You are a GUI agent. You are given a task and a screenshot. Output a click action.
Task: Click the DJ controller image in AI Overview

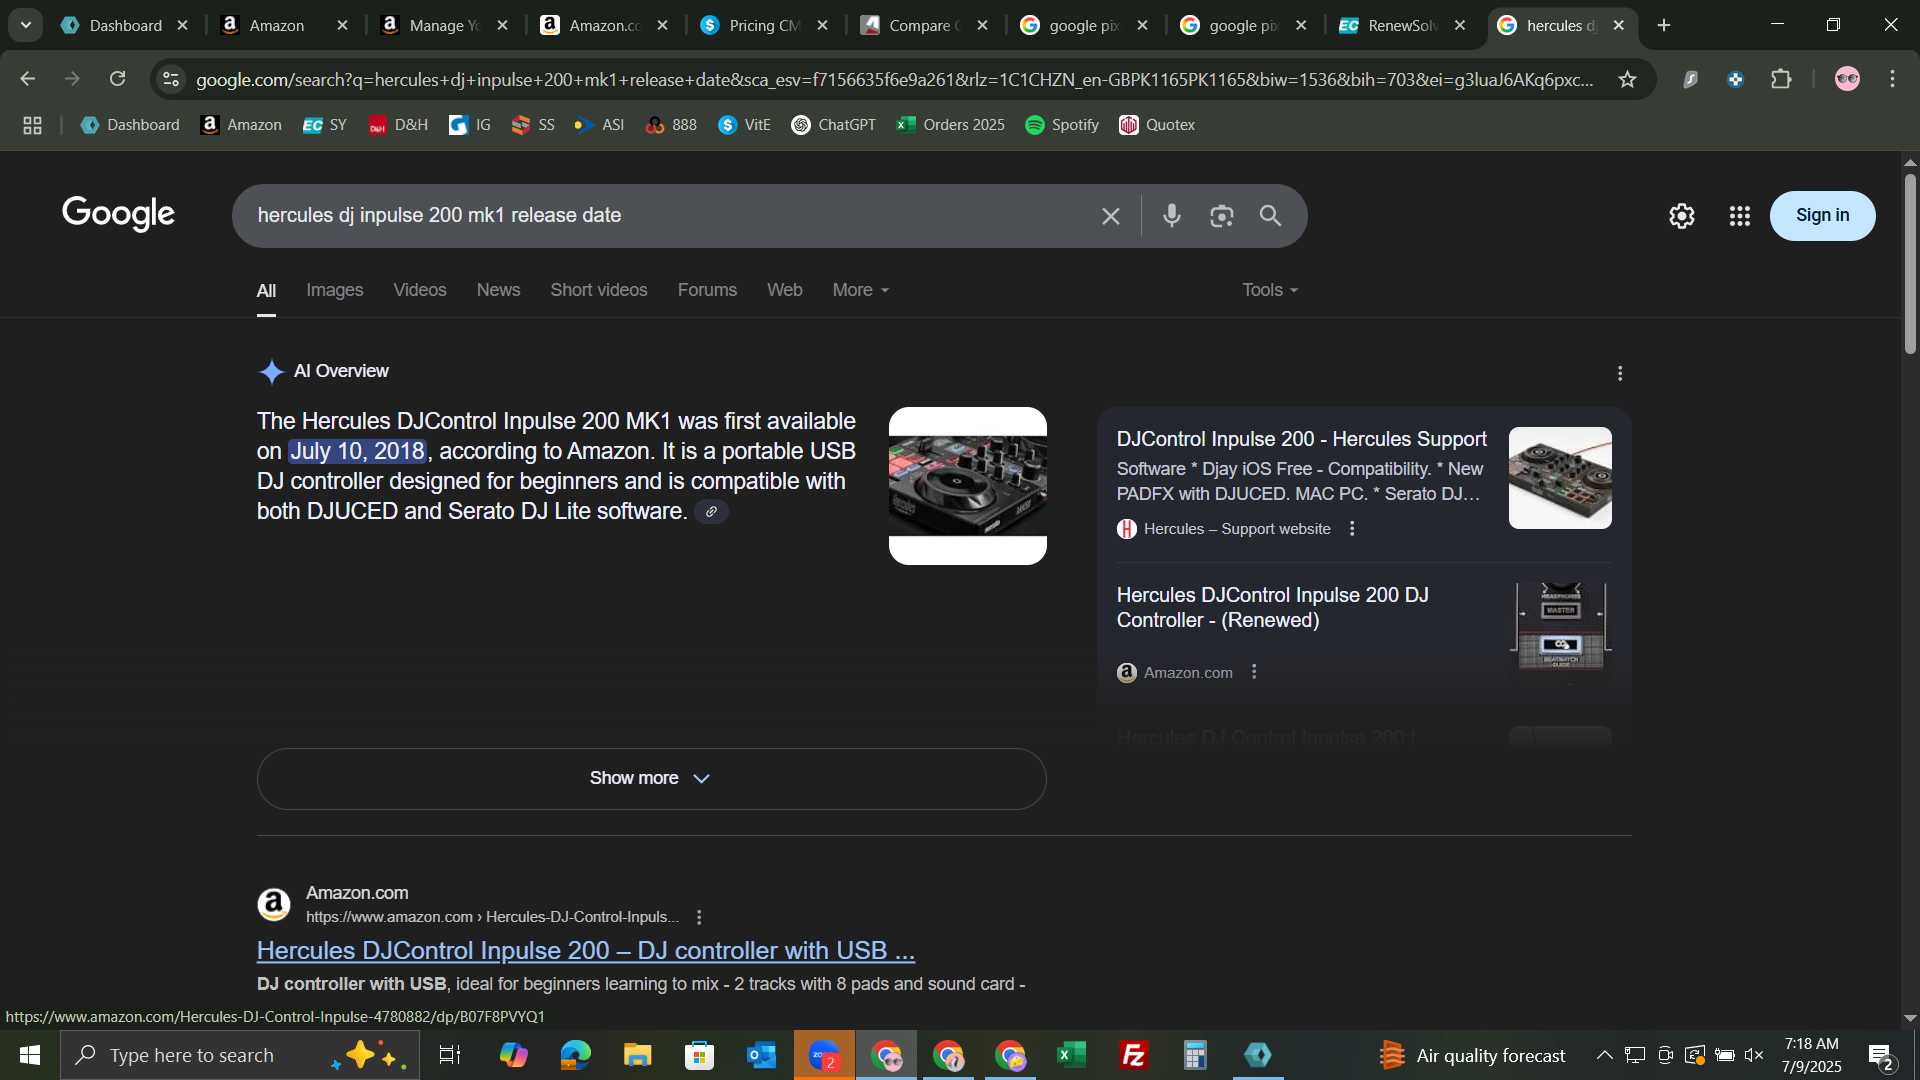tap(967, 486)
